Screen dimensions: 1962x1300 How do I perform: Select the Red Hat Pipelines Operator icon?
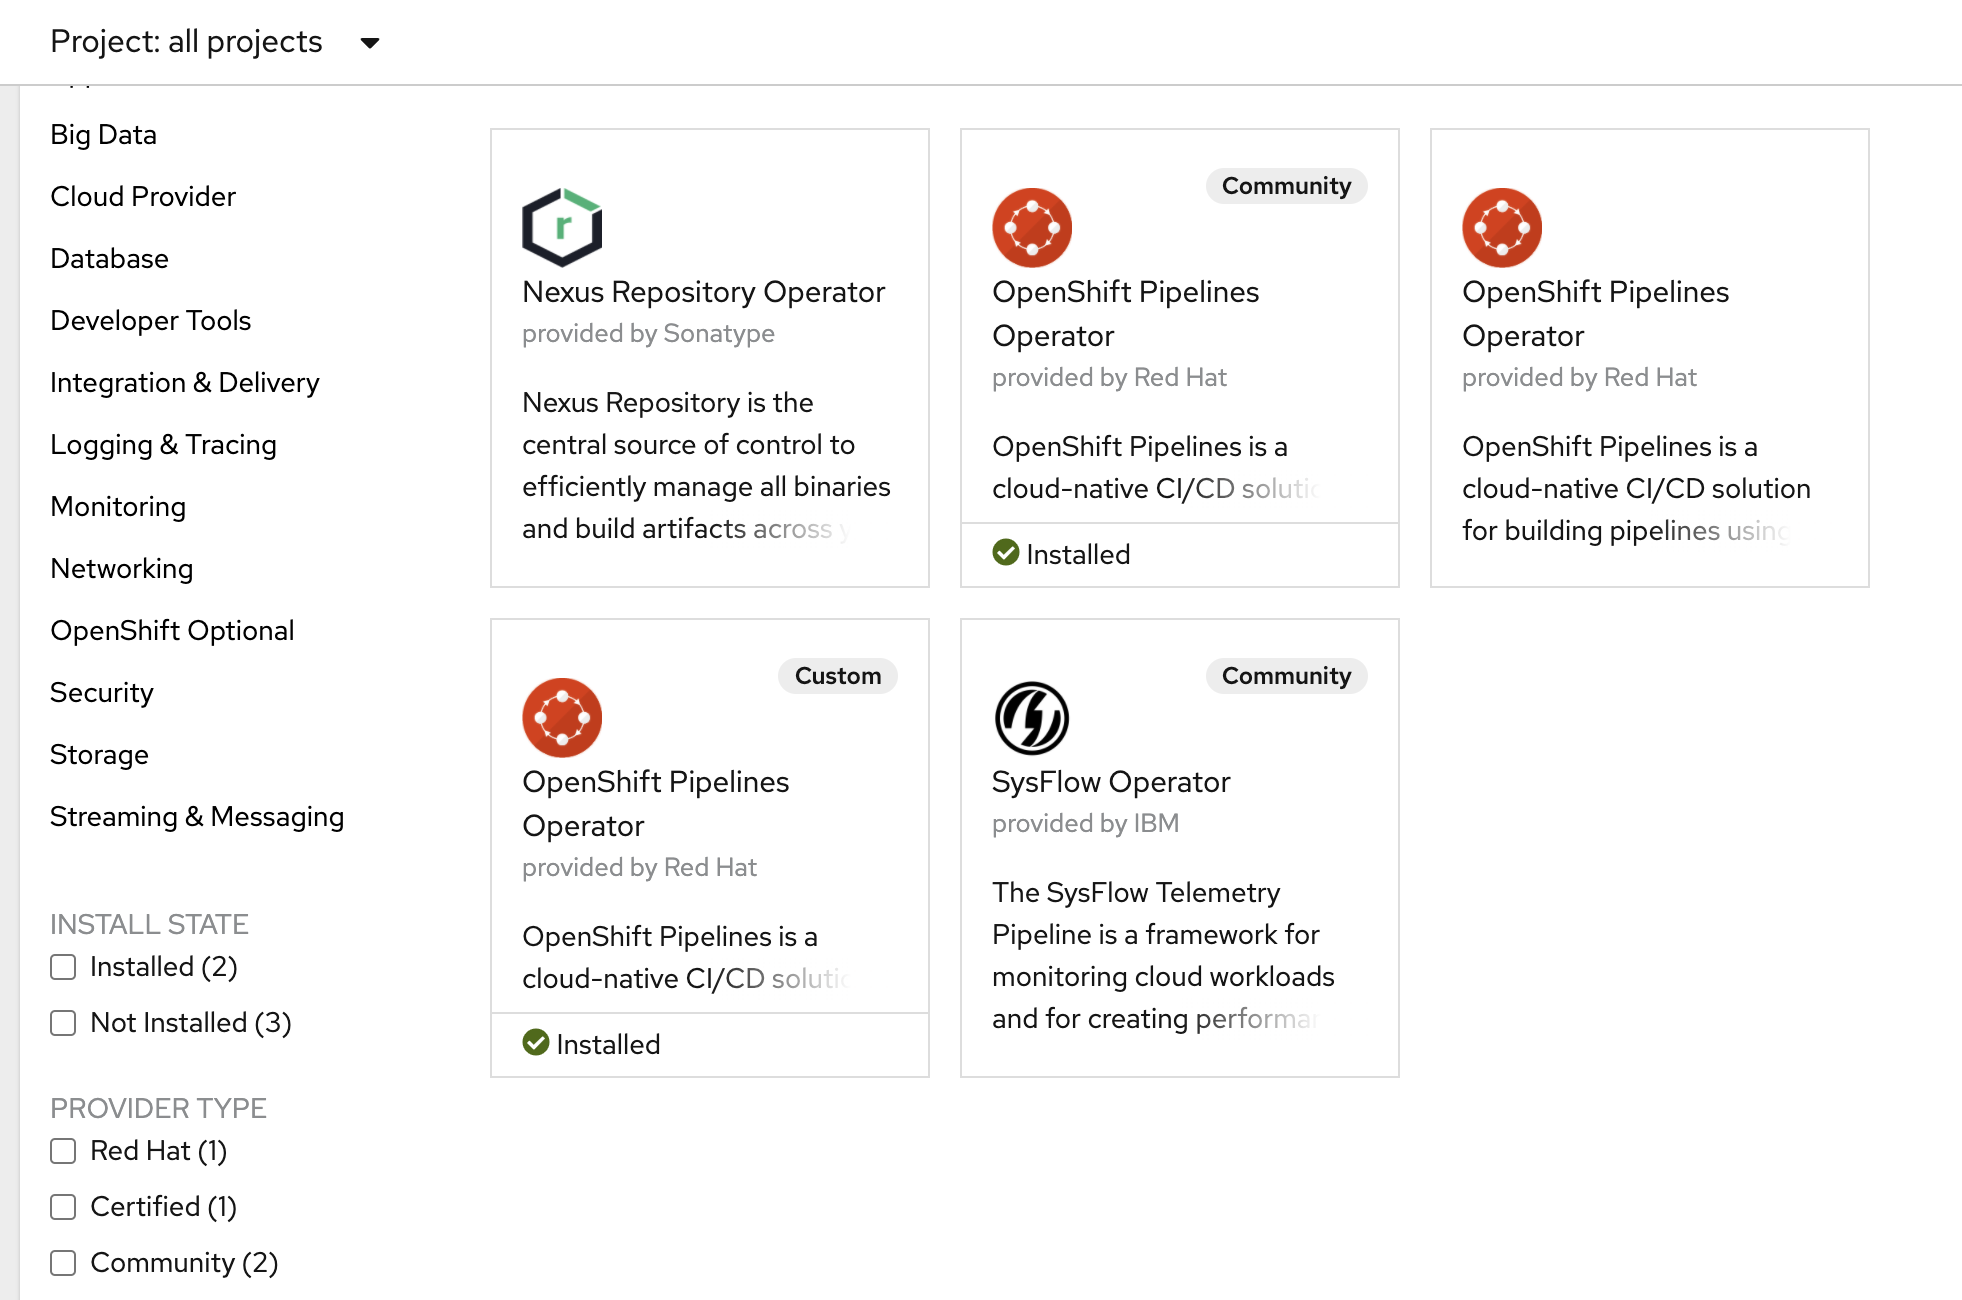[x=1501, y=226]
